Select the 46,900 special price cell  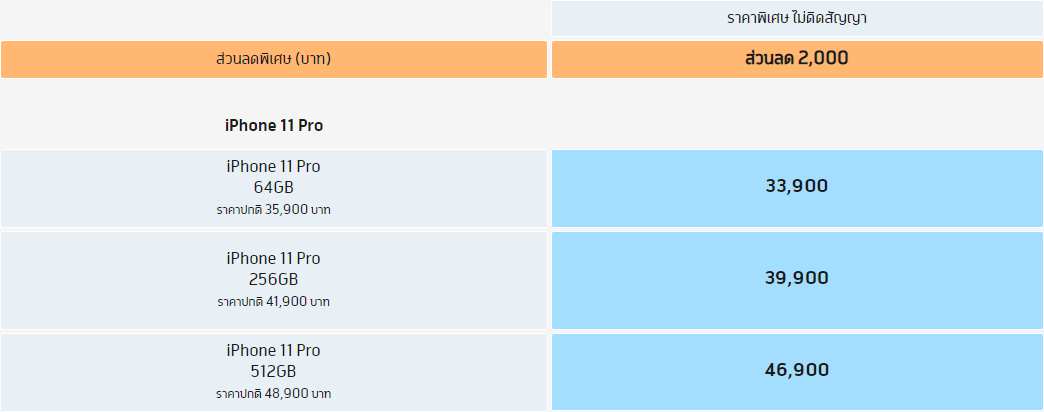pyautogui.click(x=796, y=370)
